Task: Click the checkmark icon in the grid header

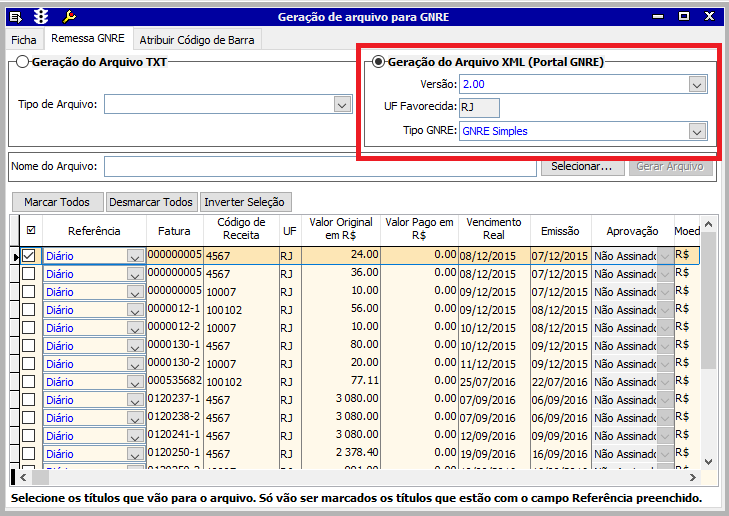Action: pos(30,231)
